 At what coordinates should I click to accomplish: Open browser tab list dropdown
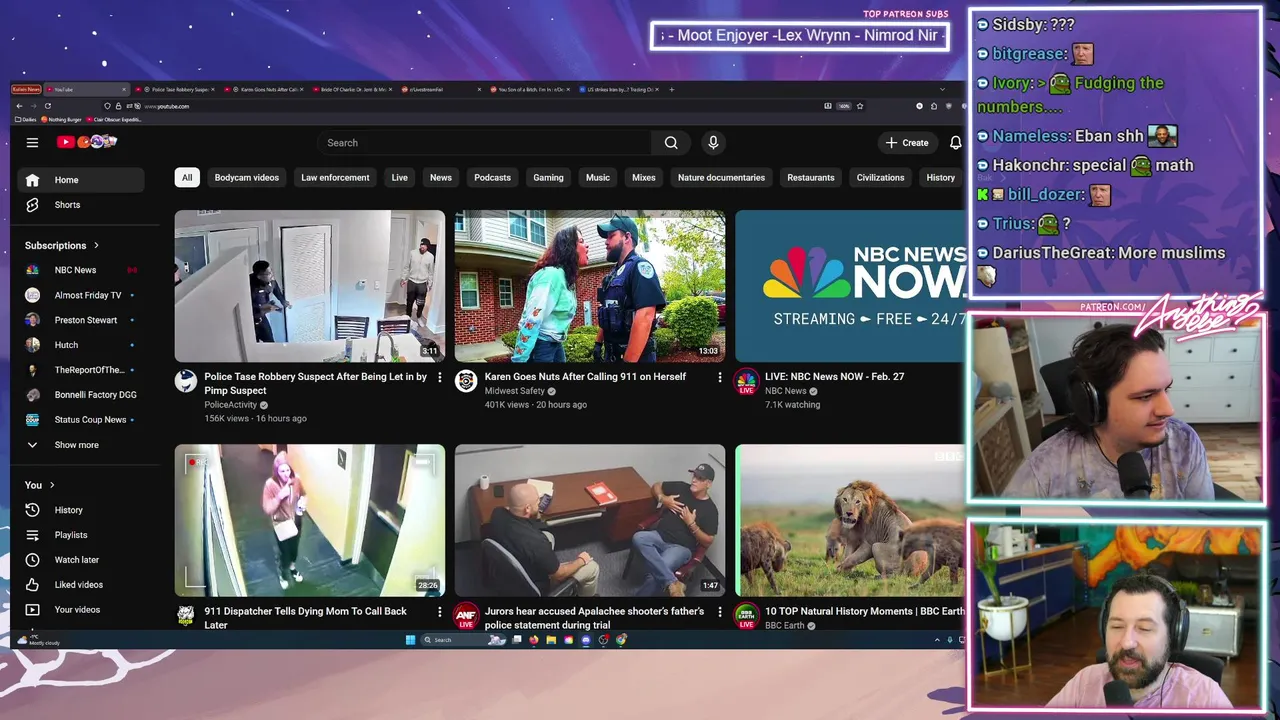tap(941, 89)
